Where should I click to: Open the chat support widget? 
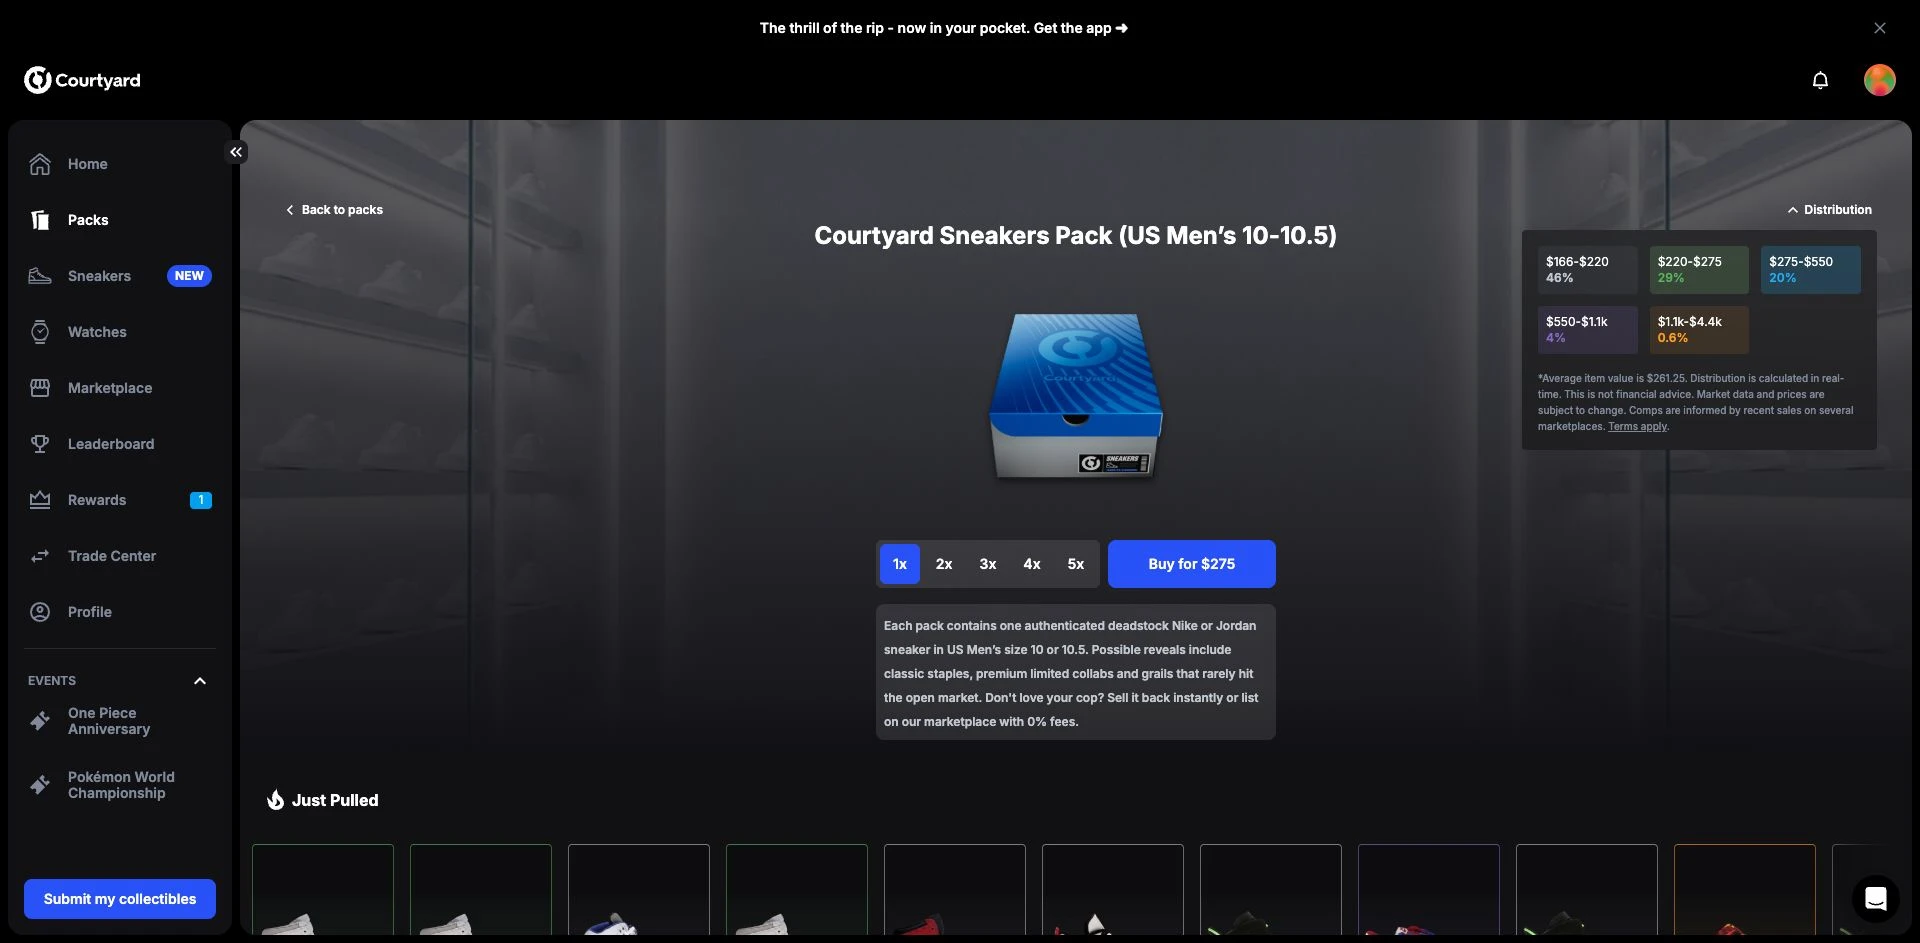click(1876, 899)
